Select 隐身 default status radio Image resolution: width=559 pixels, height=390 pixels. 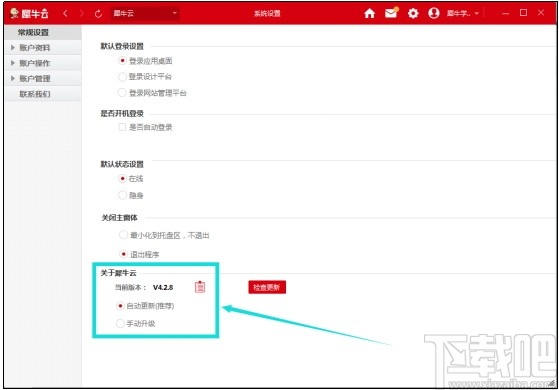(x=122, y=195)
